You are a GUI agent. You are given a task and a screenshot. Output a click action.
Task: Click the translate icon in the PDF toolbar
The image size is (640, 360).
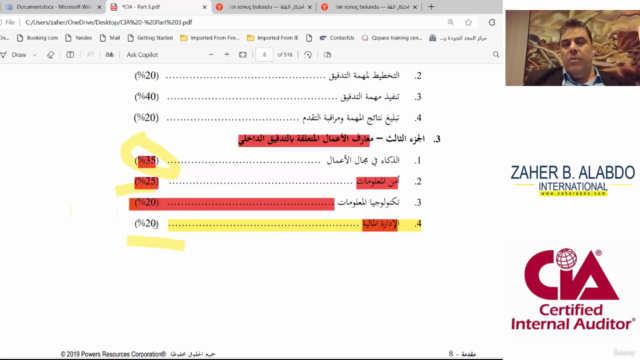click(x=109, y=55)
